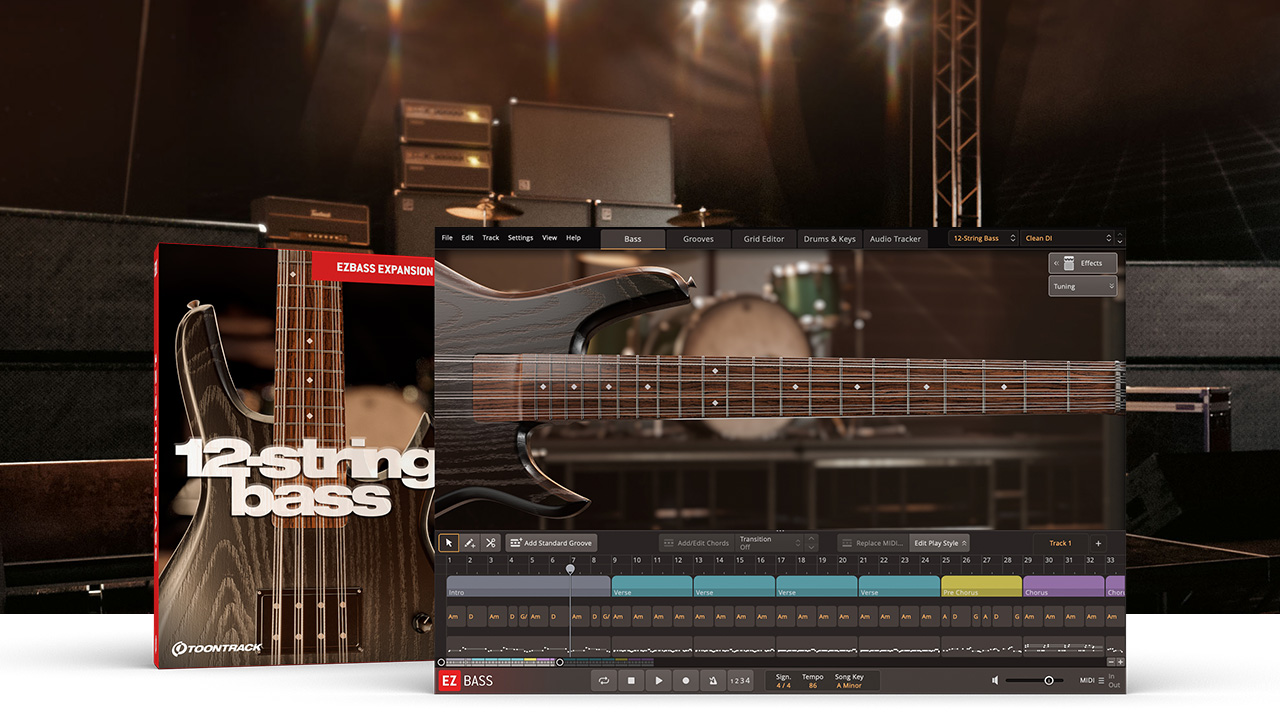Expand the Tuning panel
Image resolution: width=1280 pixels, height=720 pixels.
tap(1082, 286)
